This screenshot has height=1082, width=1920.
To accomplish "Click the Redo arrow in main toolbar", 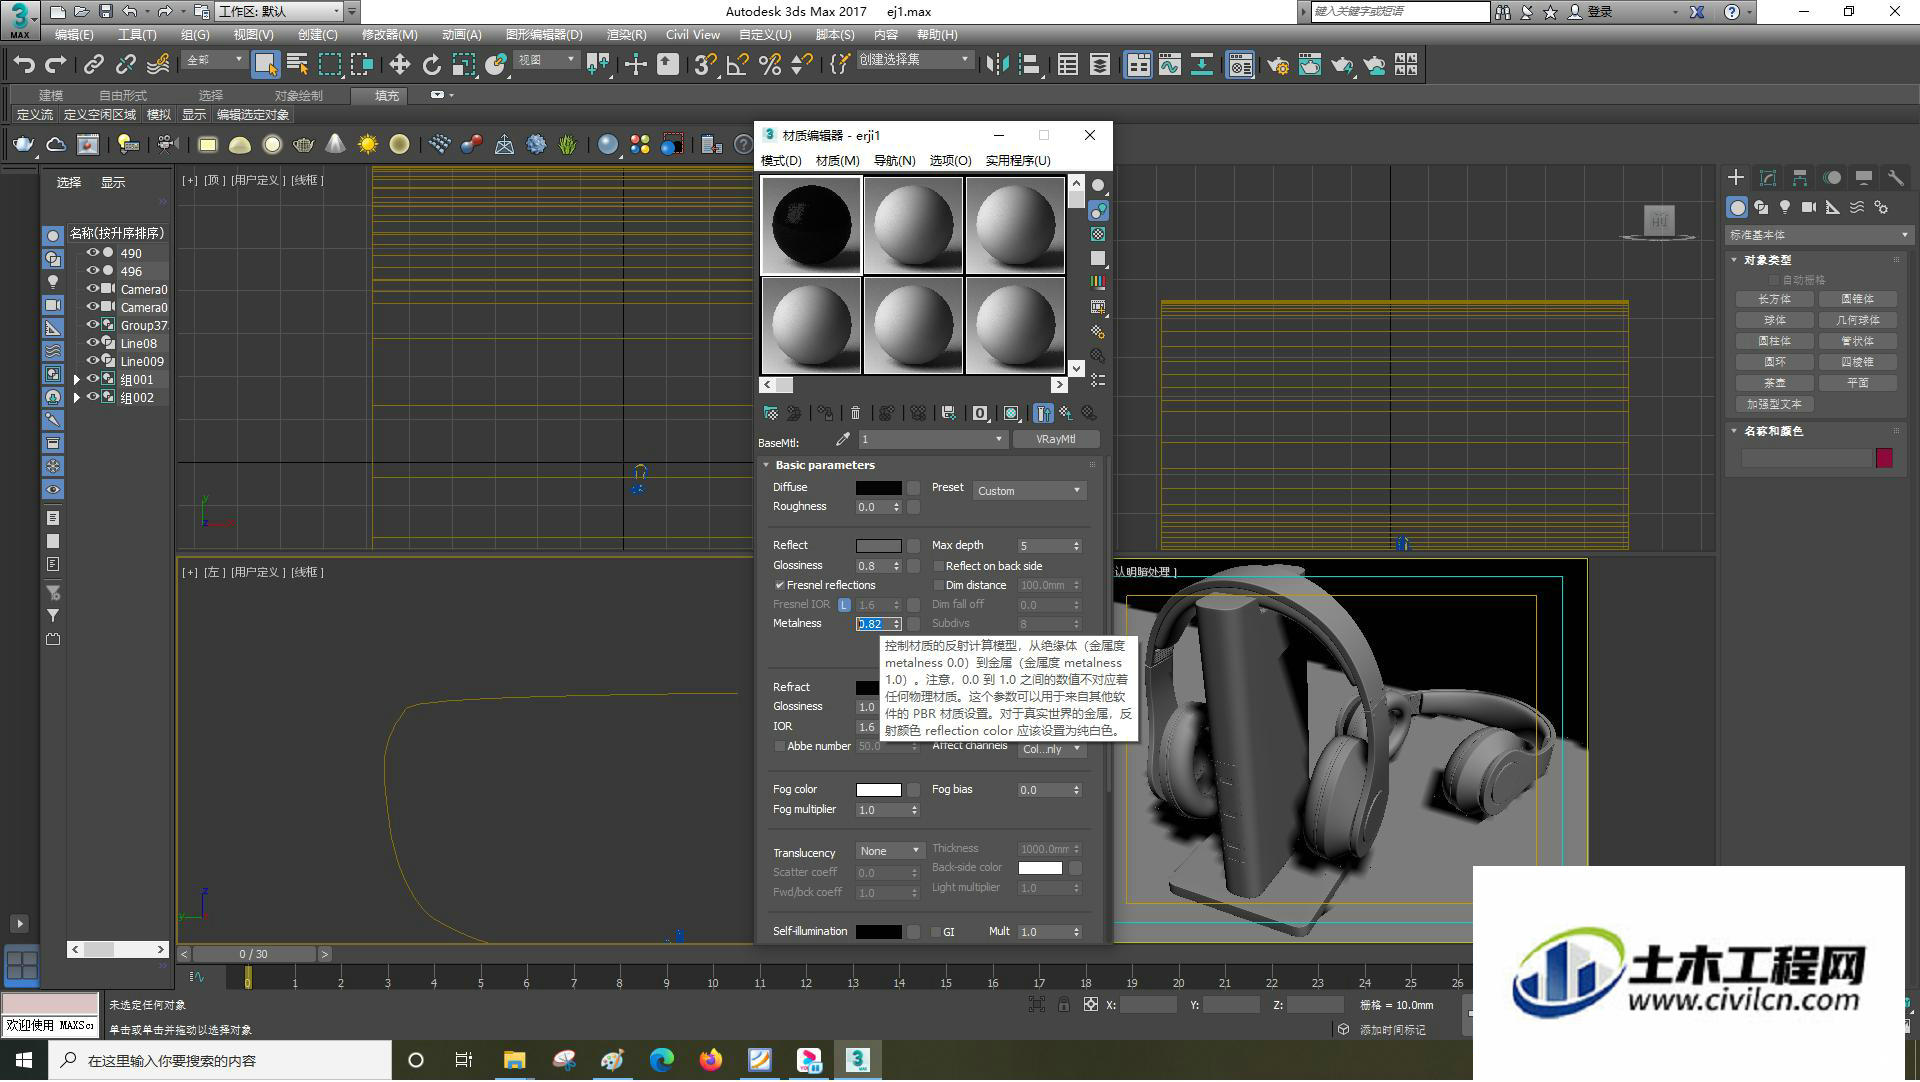I will coord(56,65).
